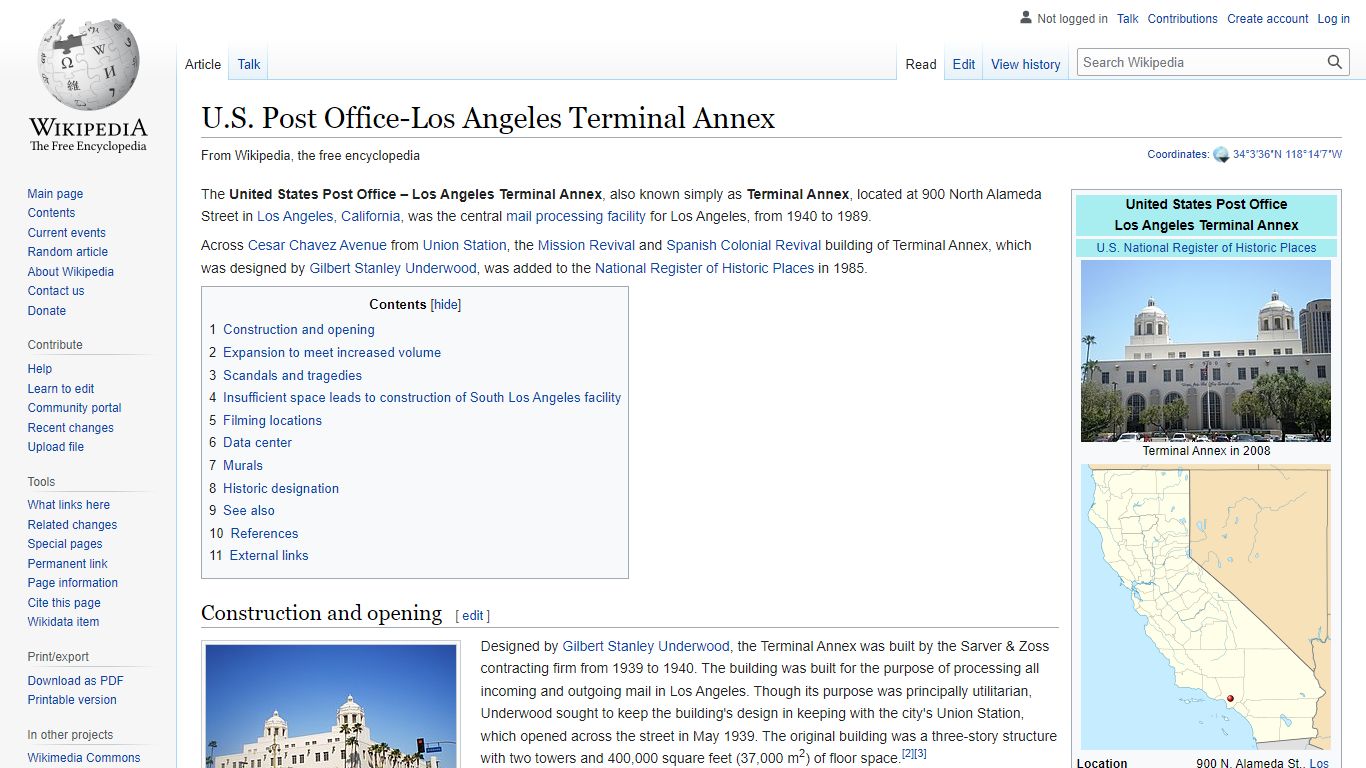Click the Wikipedia globe logo
1366x768 pixels.
[x=88, y=83]
